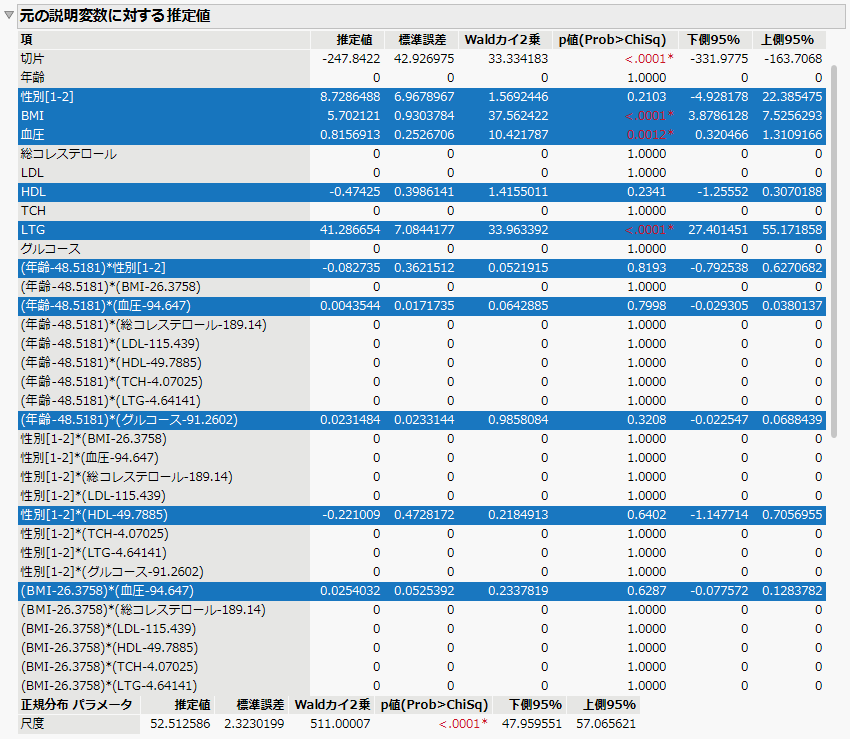Screen dimensions: 850x739
Task: Click the Waldカイ2乗 column header
Action: (503, 40)
